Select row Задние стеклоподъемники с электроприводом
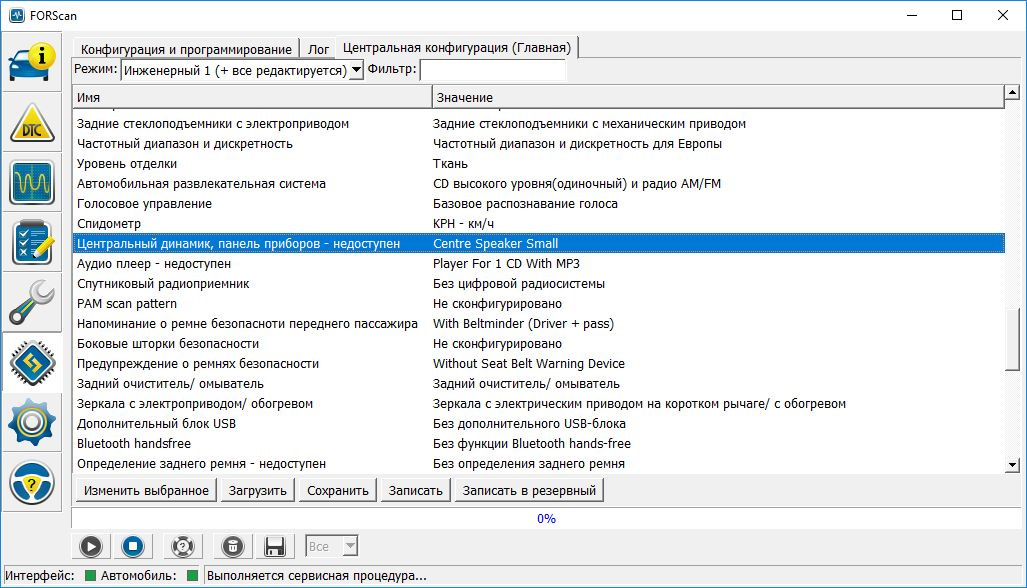Image resolution: width=1027 pixels, height=588 pixels. click(538, 124)
